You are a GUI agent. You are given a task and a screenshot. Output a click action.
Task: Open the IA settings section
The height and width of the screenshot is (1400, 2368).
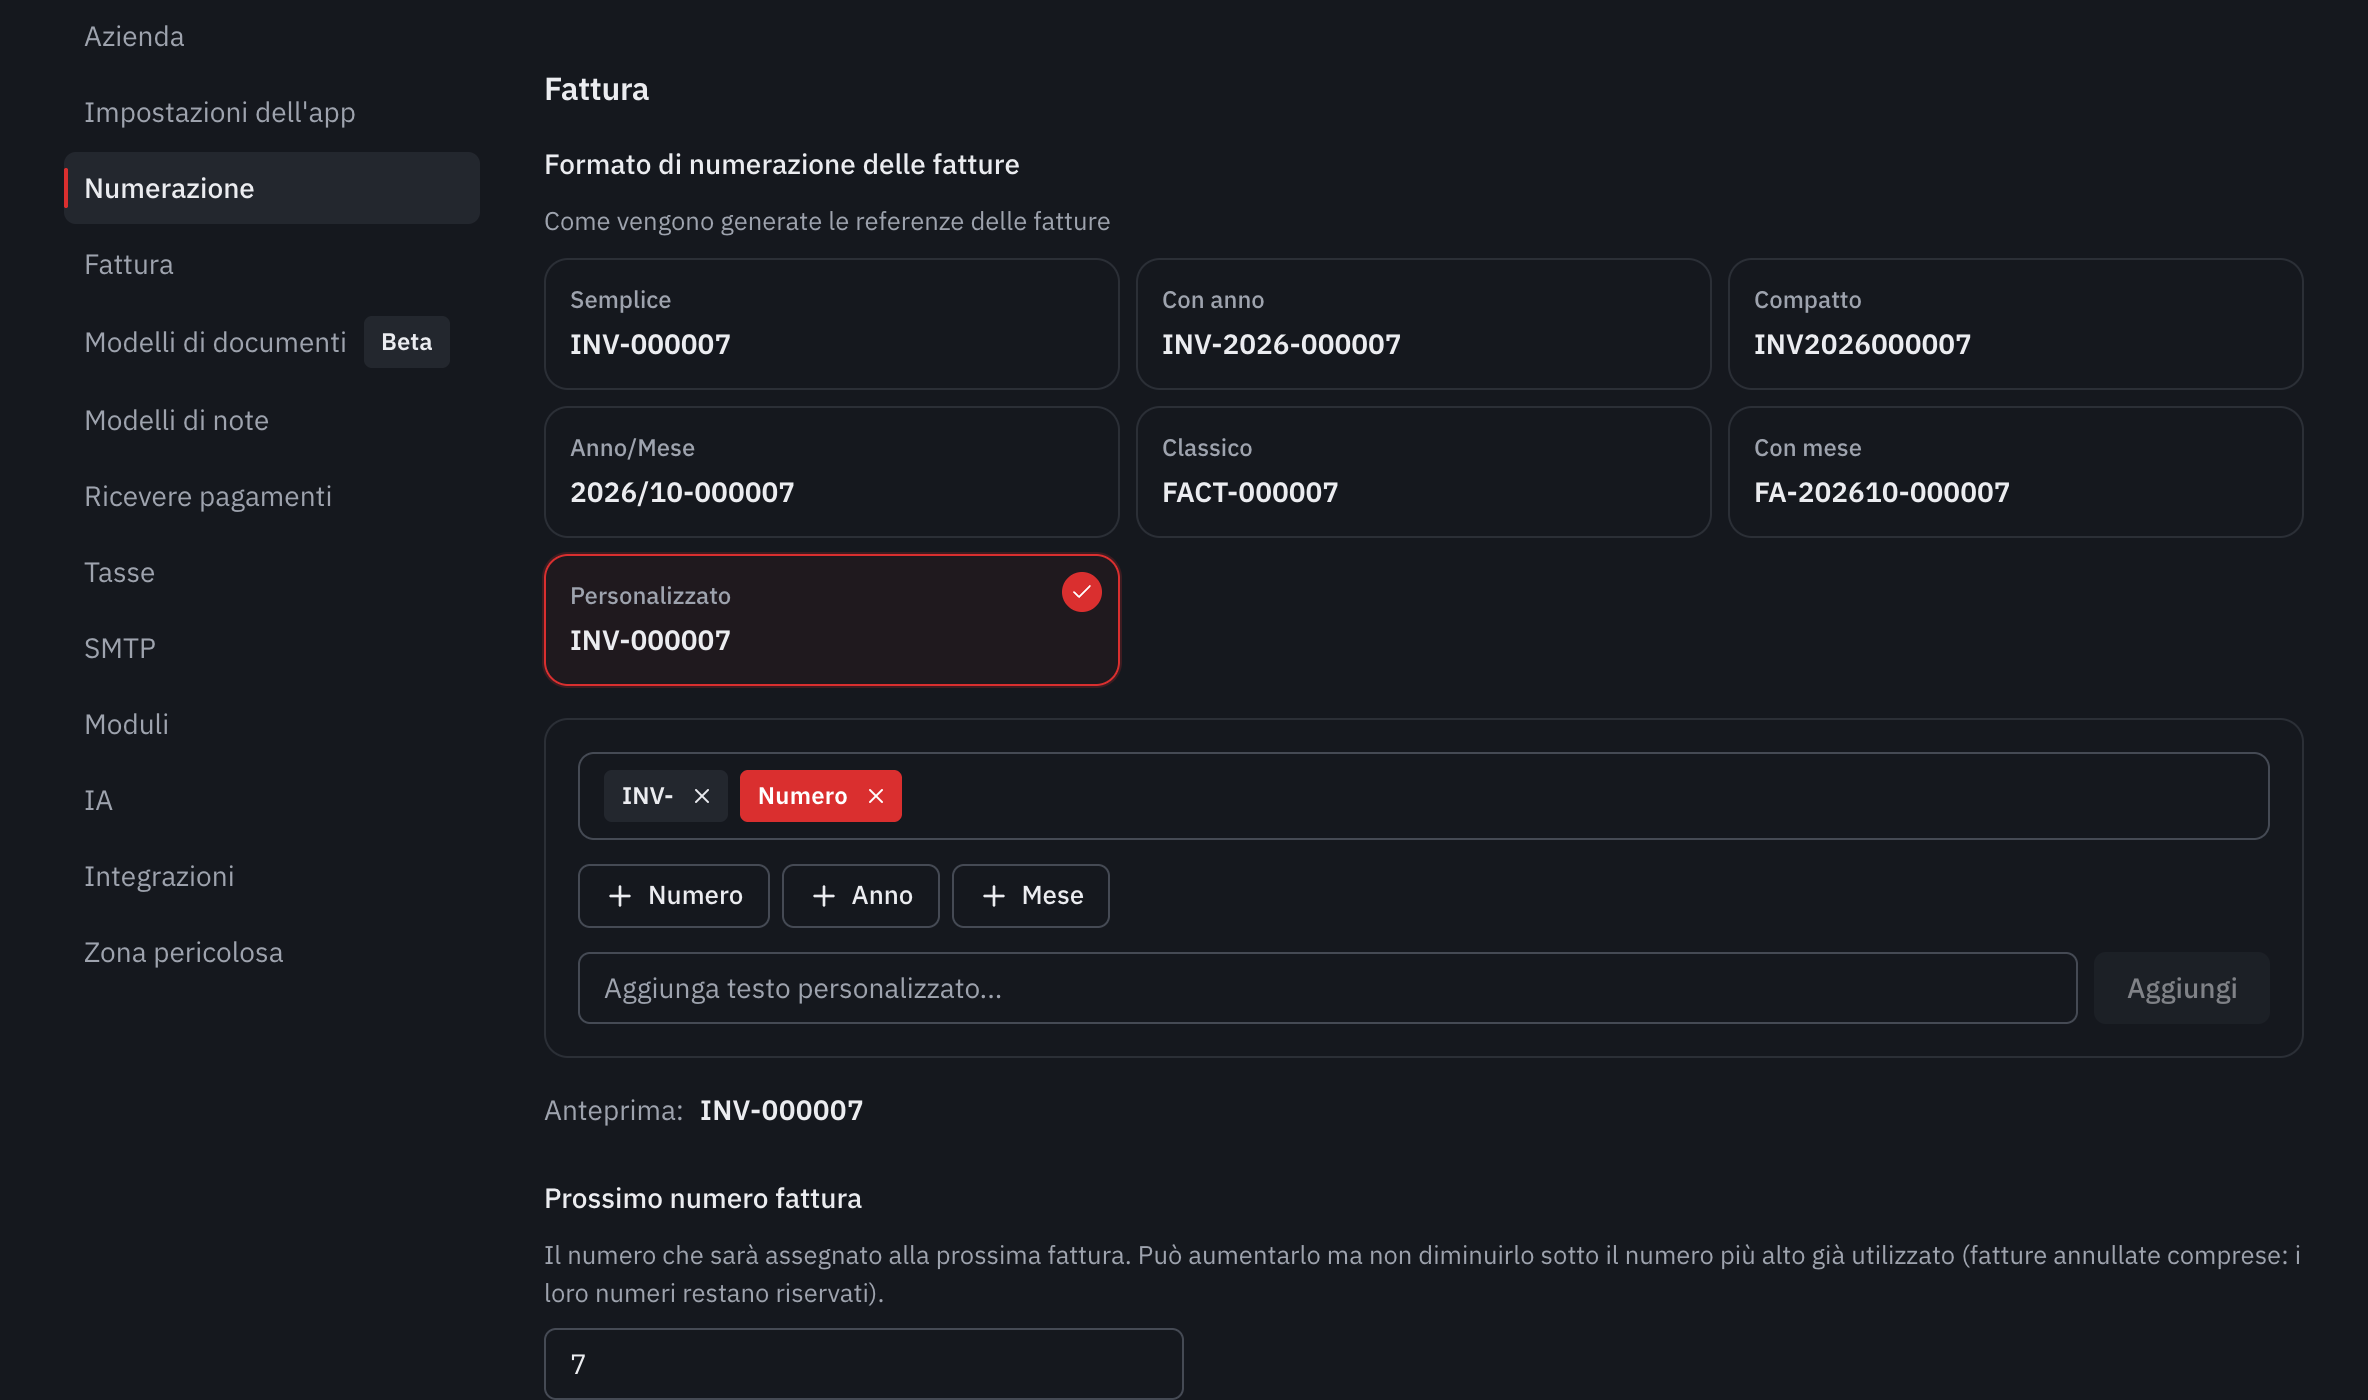[x=272, y=800]
